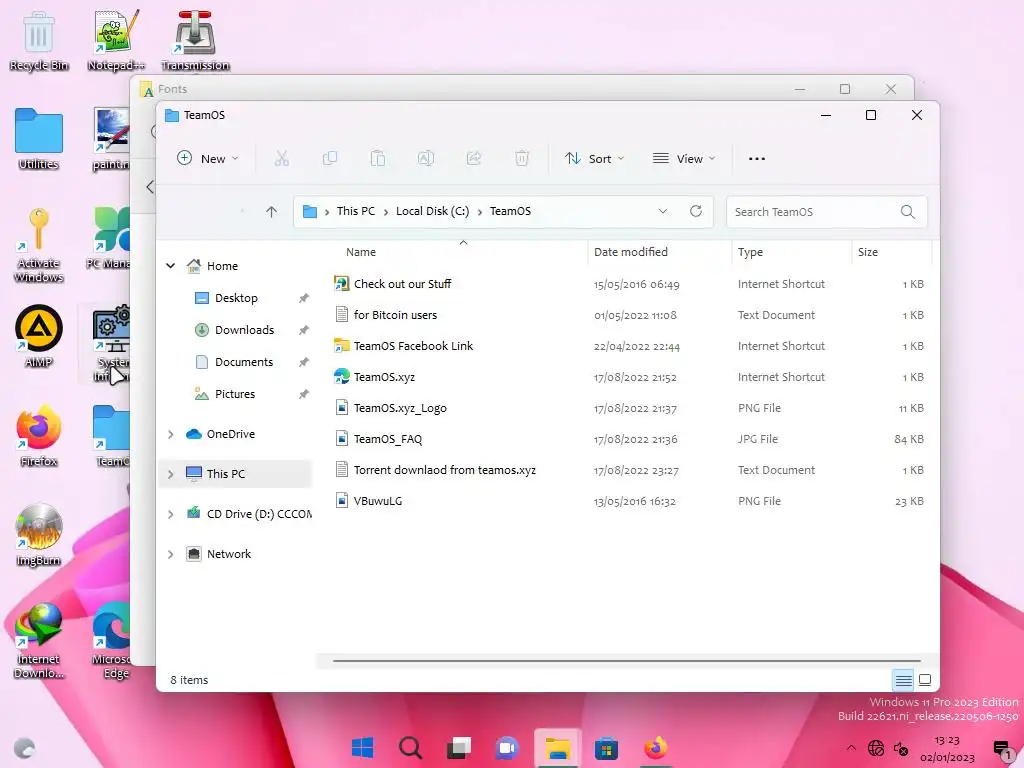Sort by Date modified column header
Image resolution: width=1024 pixels, height=768 pixels.
[631, 252]
